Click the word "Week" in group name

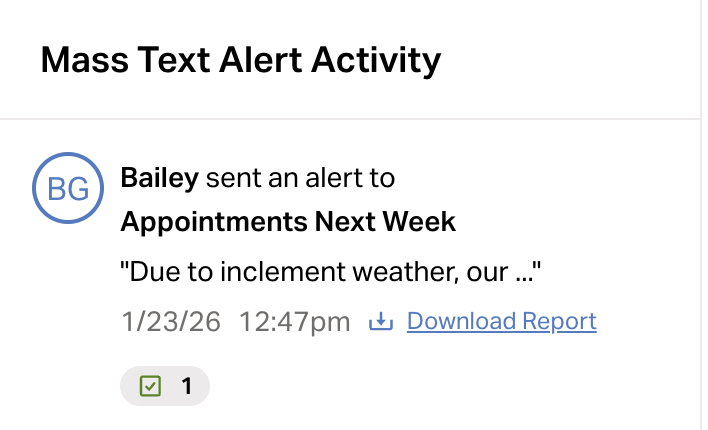[423, 221]
